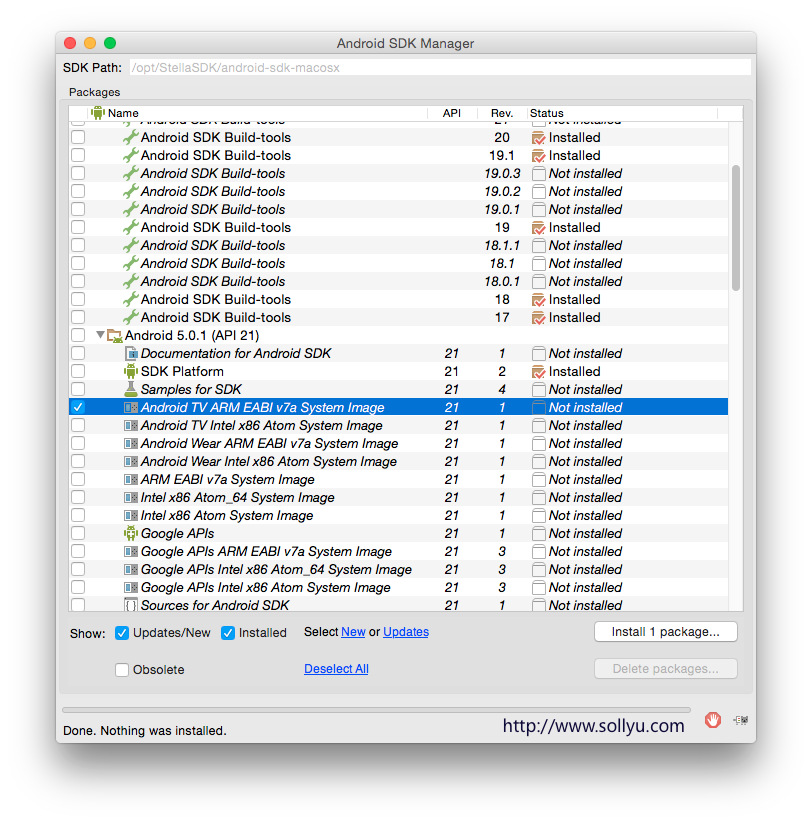This screenshot has width=812, height=823.
Task: Click the wrench icon for Build-tools rev 19.0.1
Action: click(130, 209)
